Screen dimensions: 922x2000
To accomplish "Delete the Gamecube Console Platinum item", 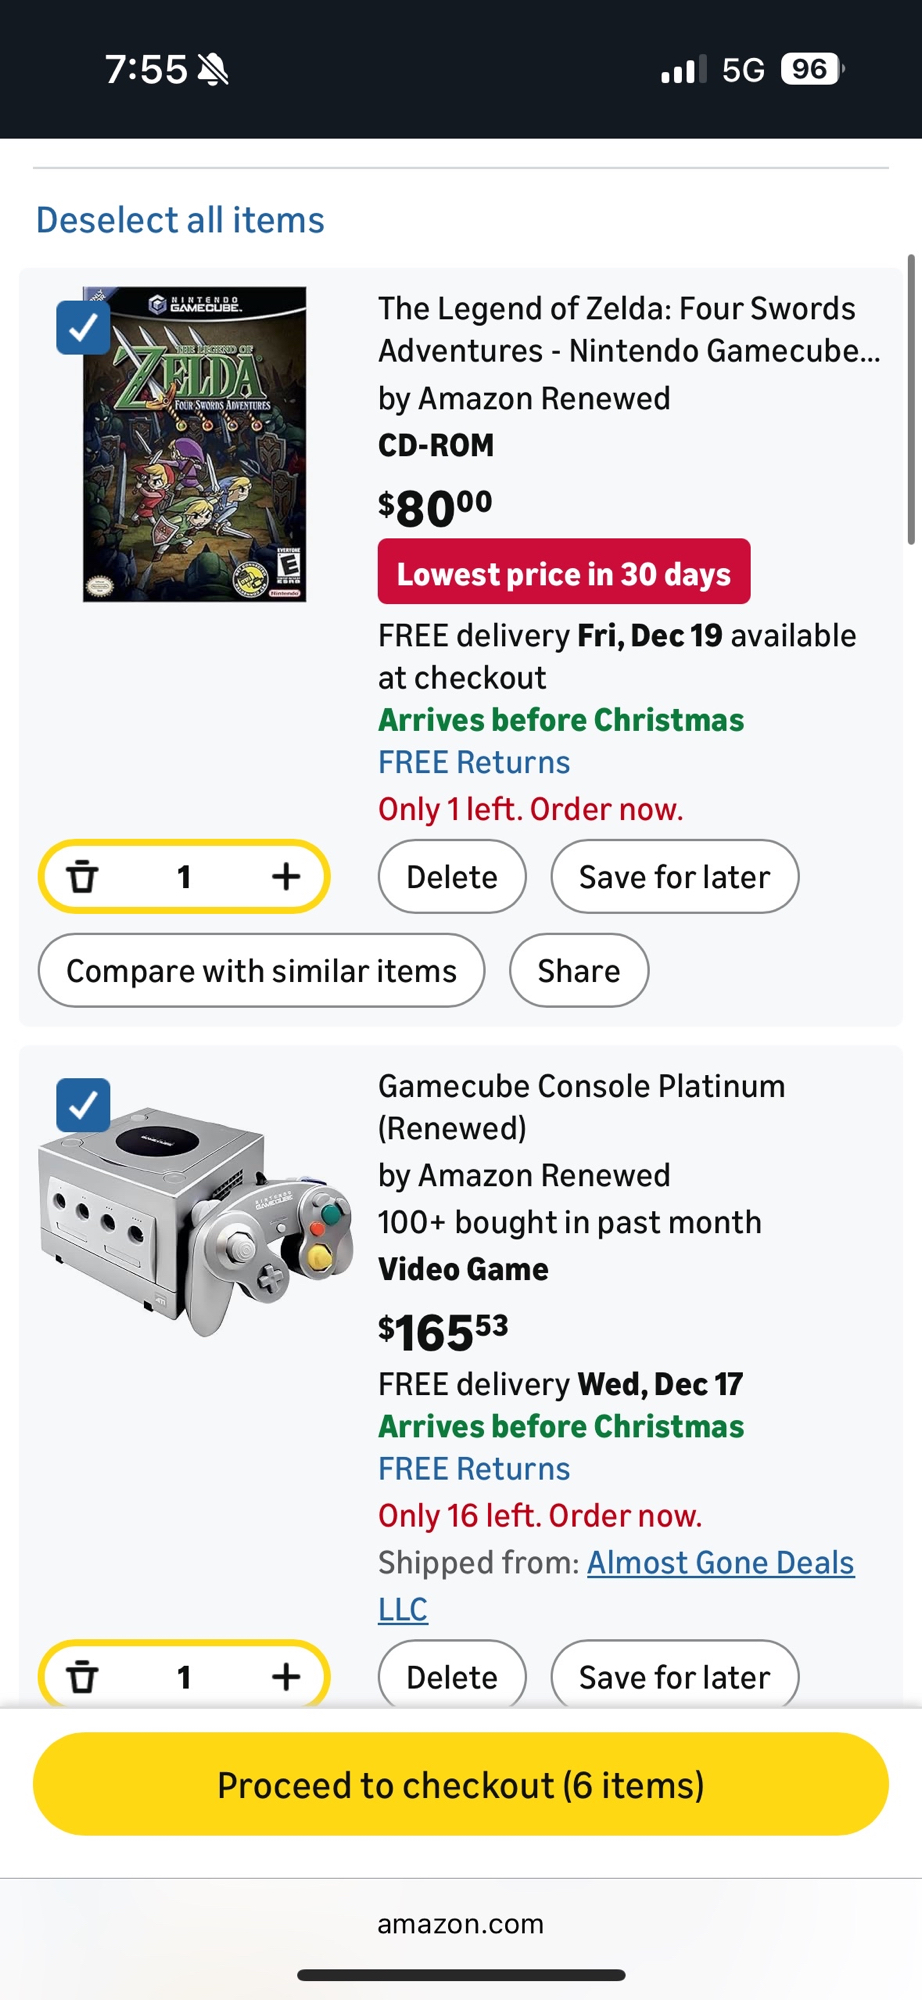I will 451,1676.
